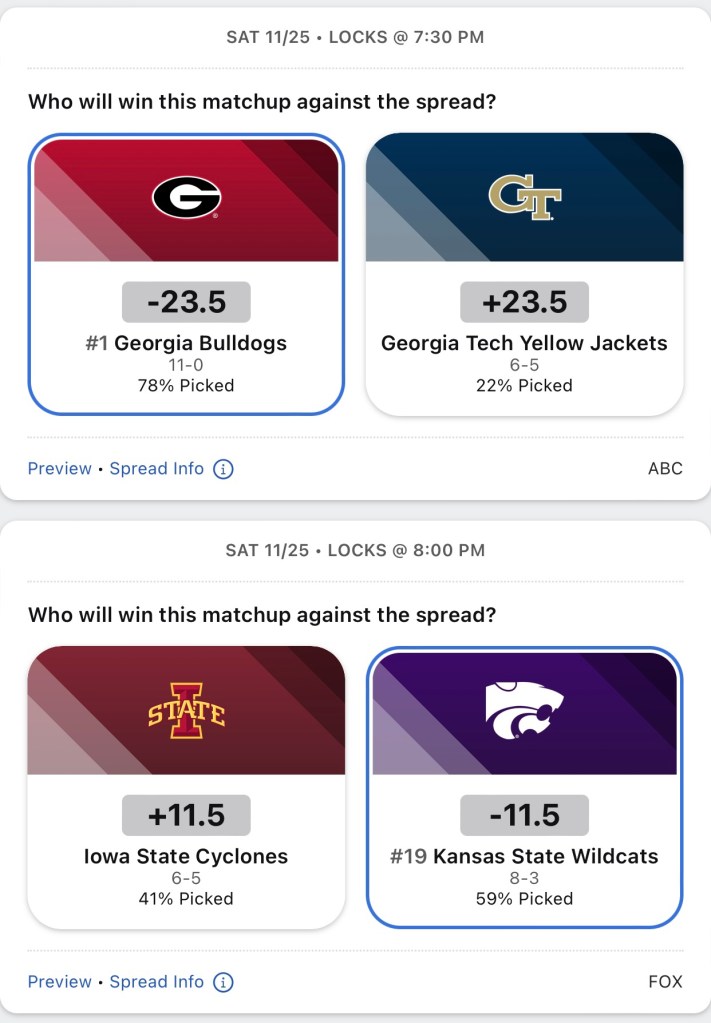
Task: Click the ABC network label
Action: 665,469
